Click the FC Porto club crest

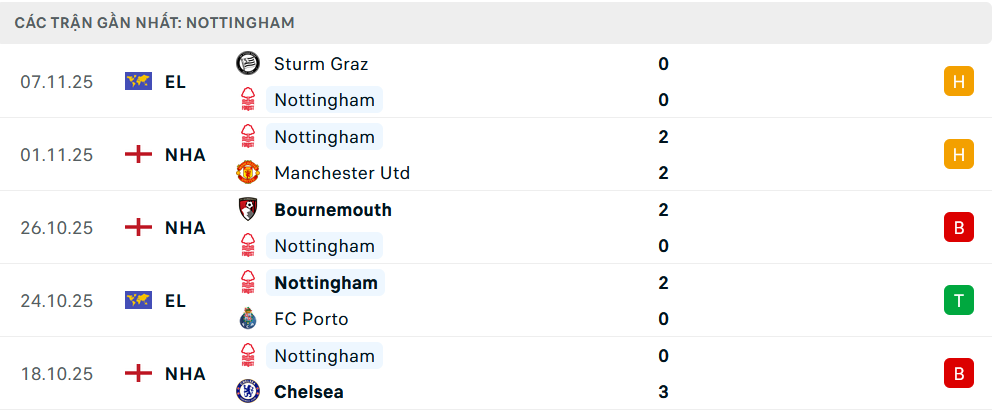click(247, 319)
